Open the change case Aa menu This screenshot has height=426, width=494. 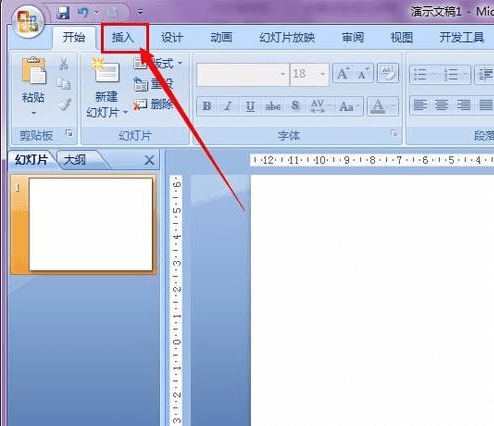(349, 106)
